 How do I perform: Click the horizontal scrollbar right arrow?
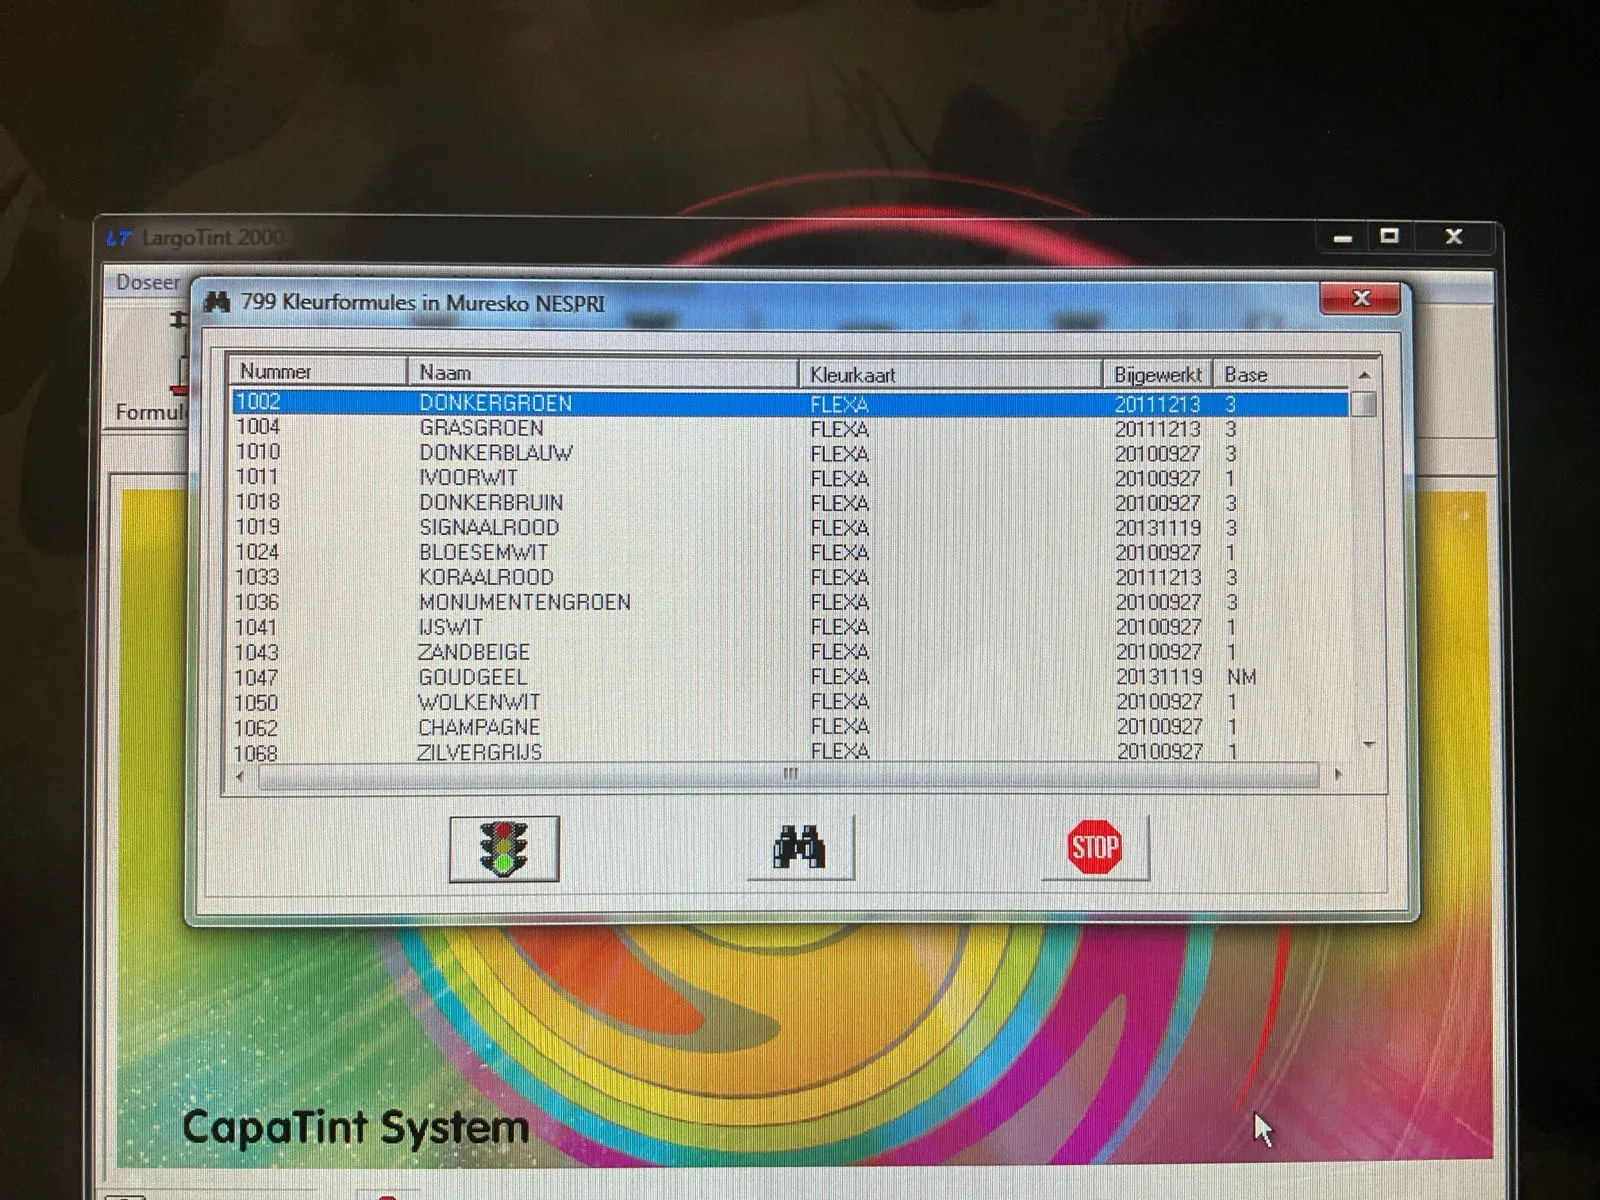coord(1338,775)
